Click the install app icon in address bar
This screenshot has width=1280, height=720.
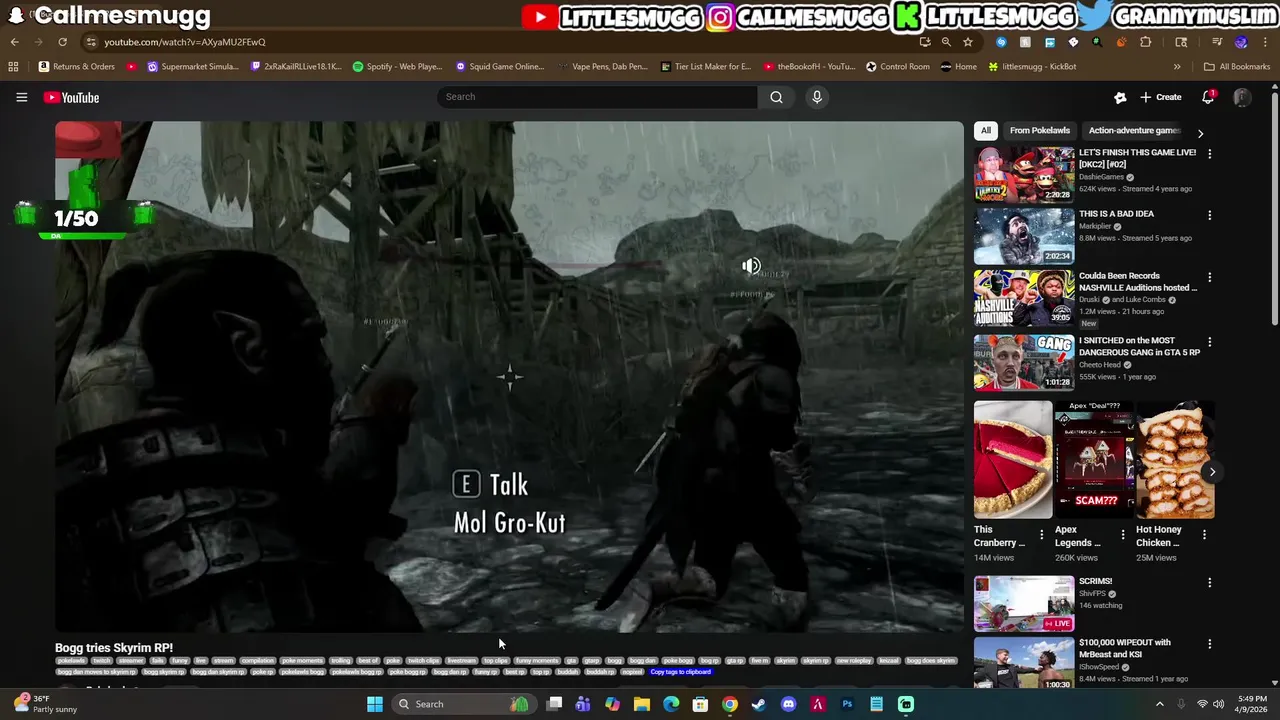925,42
